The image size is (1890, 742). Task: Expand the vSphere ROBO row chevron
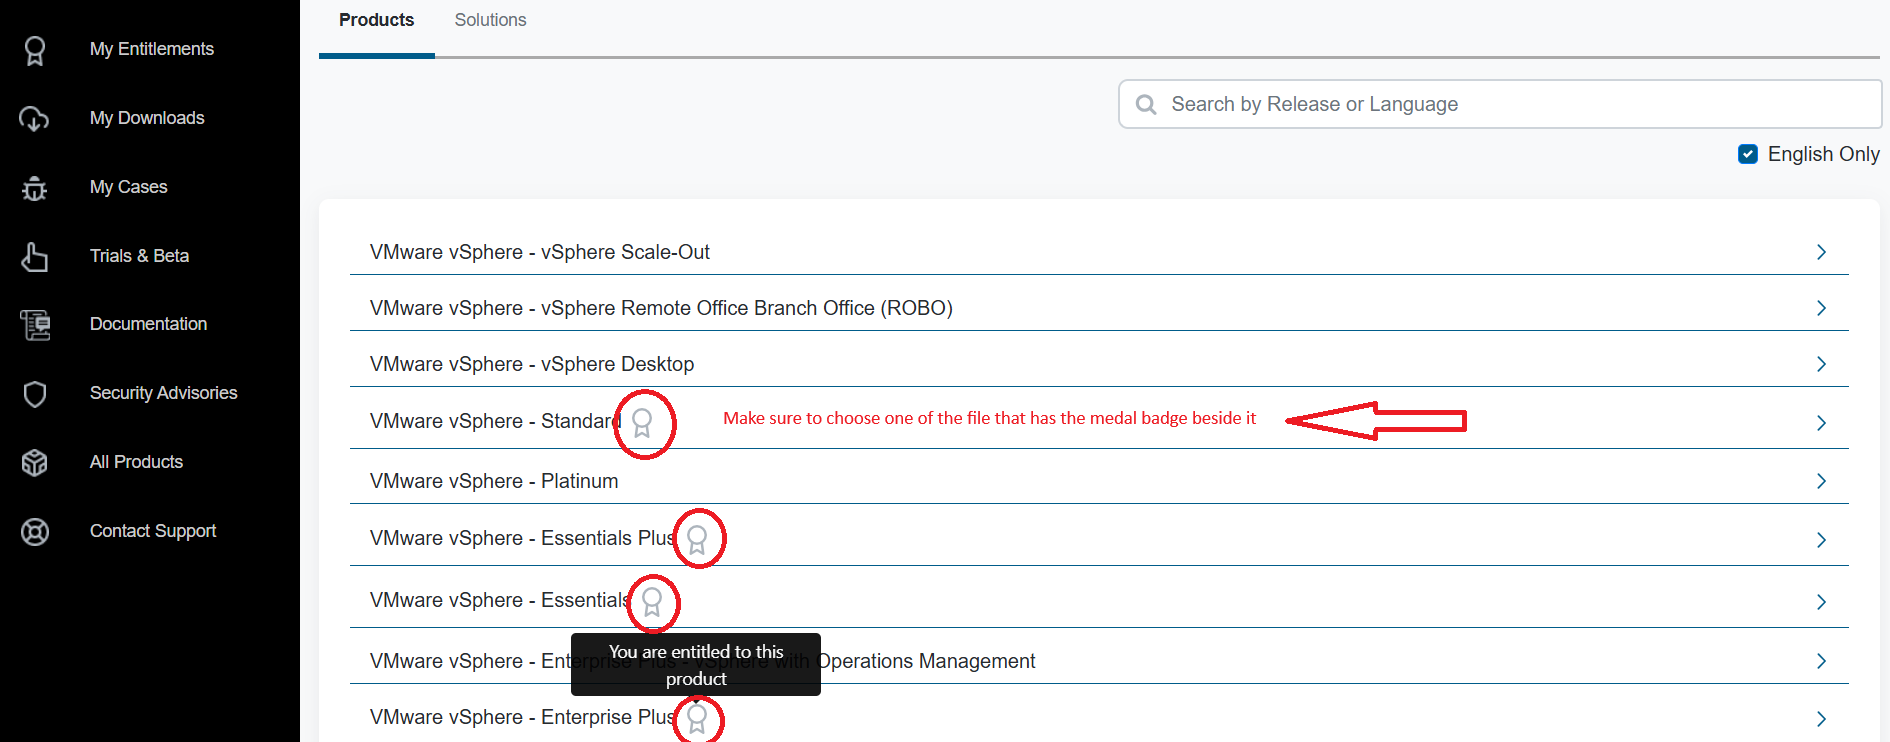point(1821,308)
